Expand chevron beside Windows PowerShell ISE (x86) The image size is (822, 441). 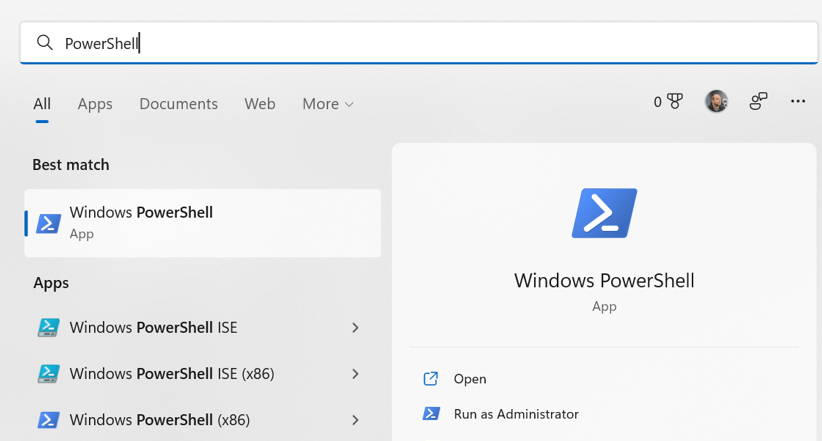coord(355,374)
